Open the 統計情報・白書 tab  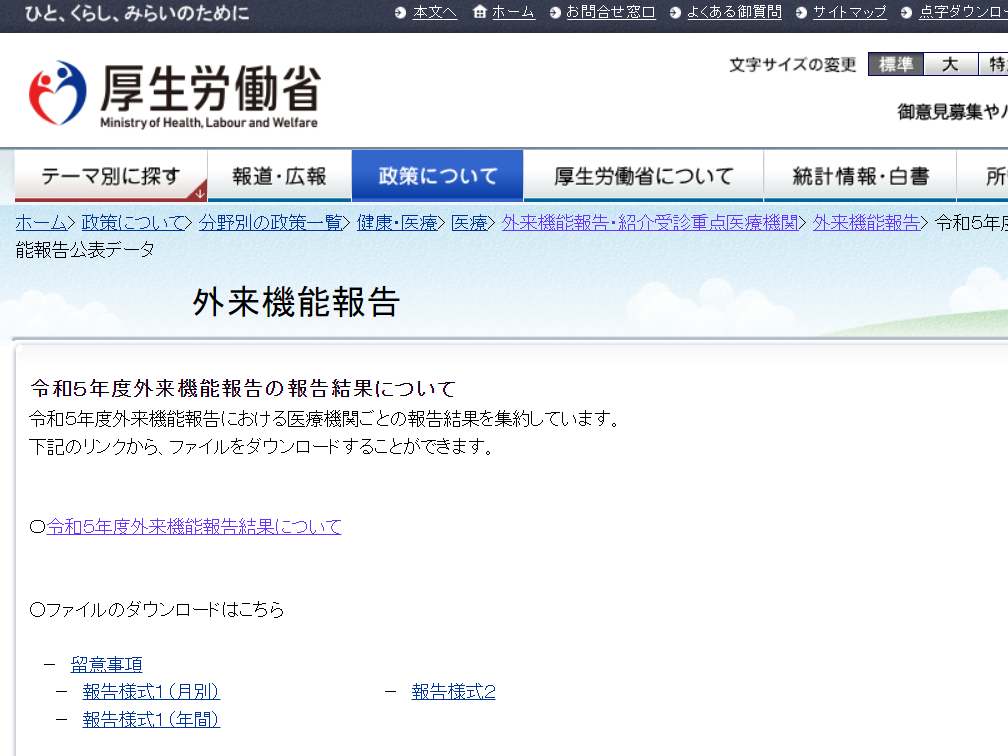click(859, 175)
